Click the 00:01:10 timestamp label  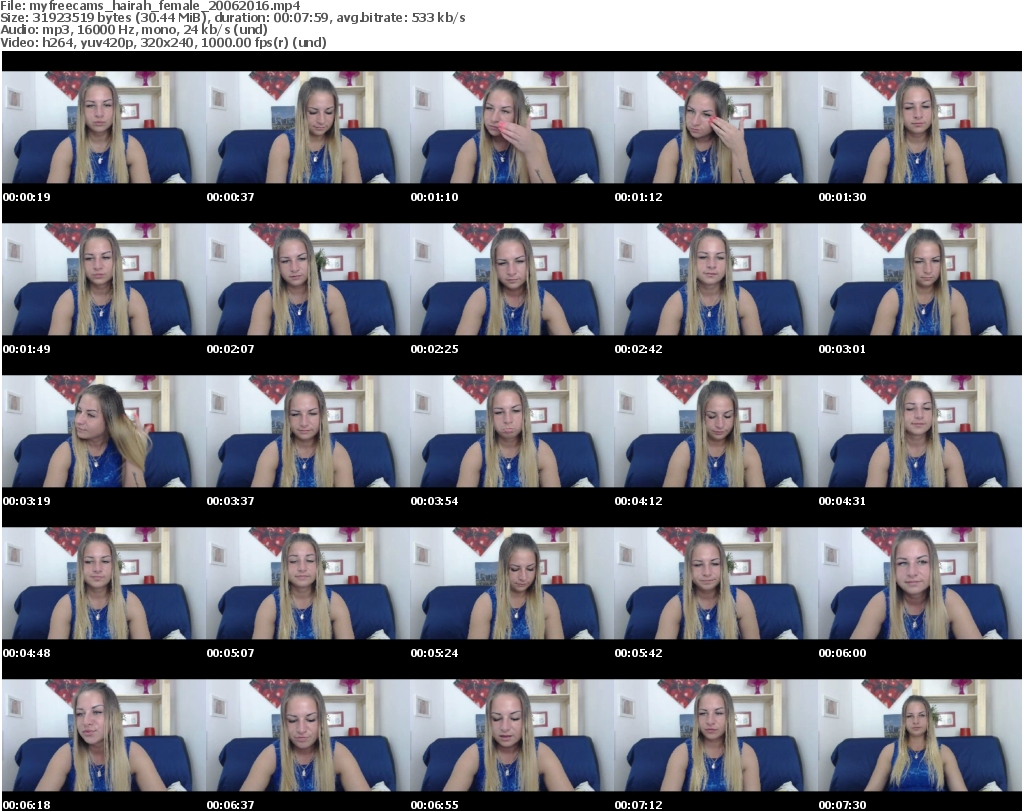tap(434, 197)
